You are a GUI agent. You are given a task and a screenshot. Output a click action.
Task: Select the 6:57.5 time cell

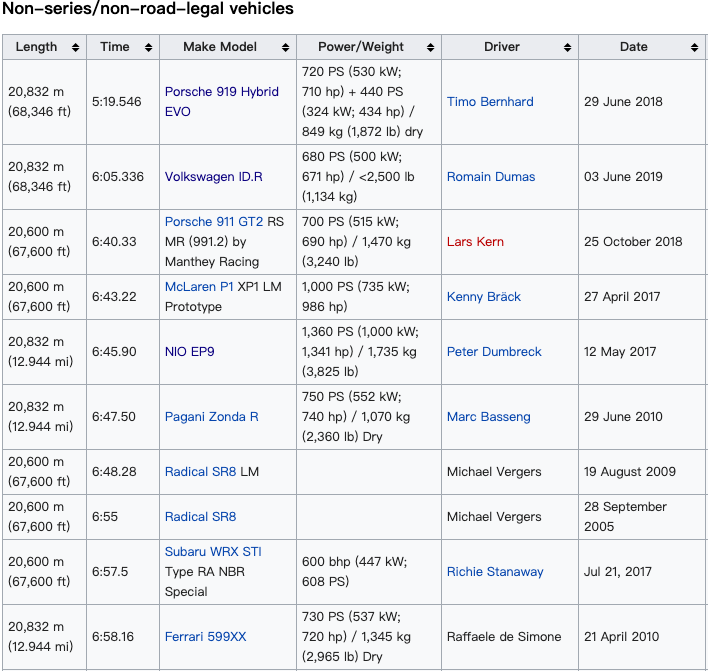(x=123, y=572)
